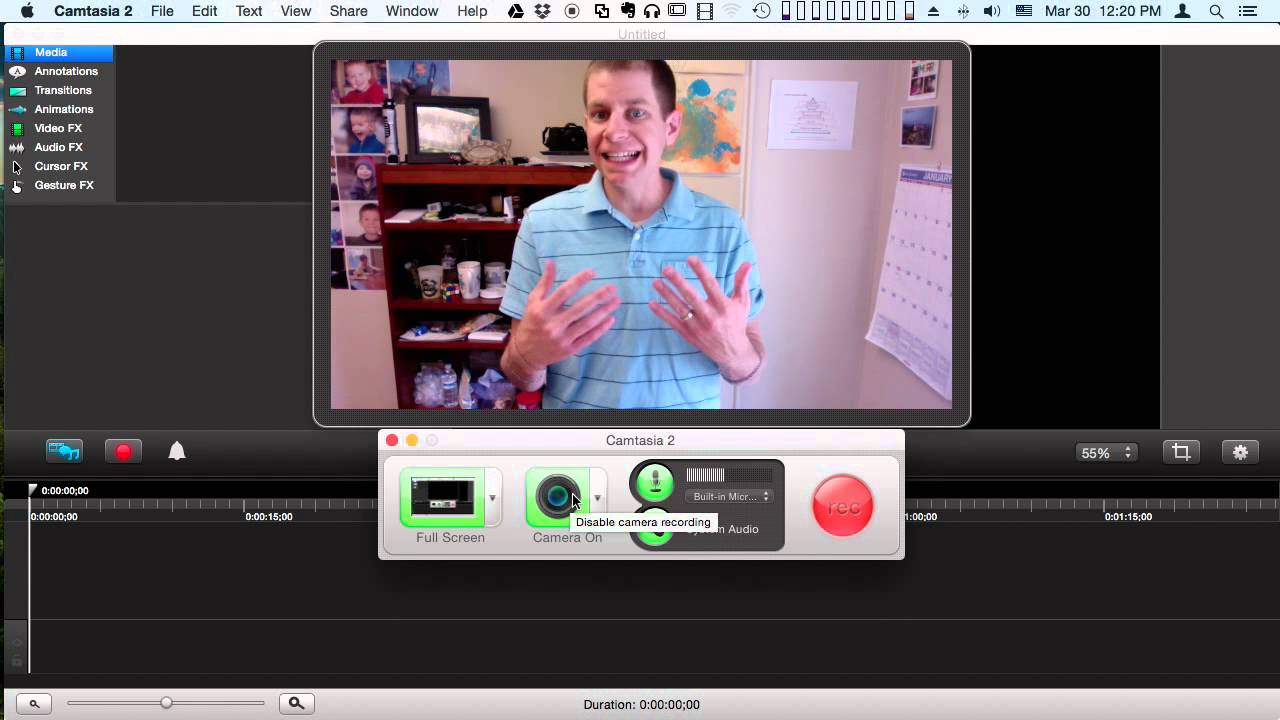Open the Gesture FX panel
Image resolution: width=1280 pixels, height=720 pixels.
point(58,185)
